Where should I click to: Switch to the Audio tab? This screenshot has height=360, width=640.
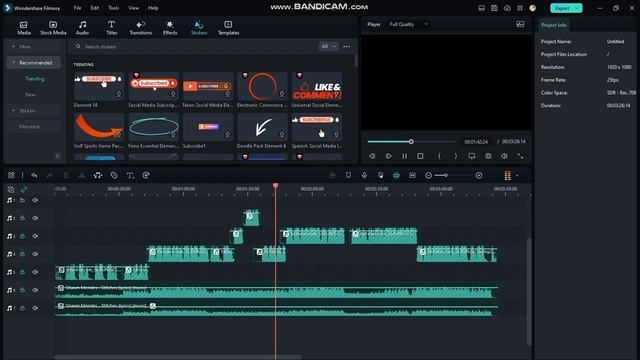coord(82,28)
